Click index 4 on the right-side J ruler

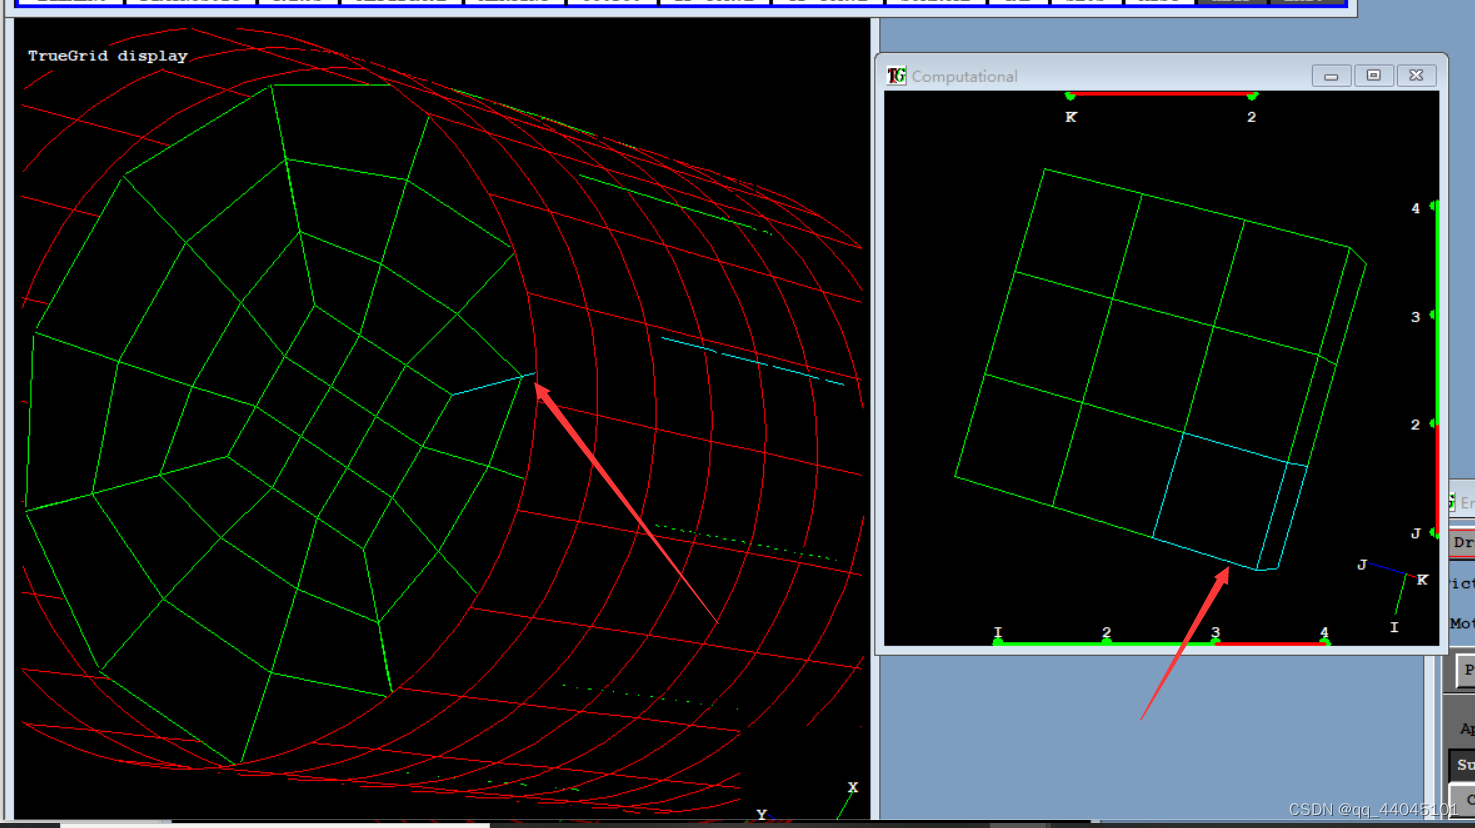pos(1415,208)
